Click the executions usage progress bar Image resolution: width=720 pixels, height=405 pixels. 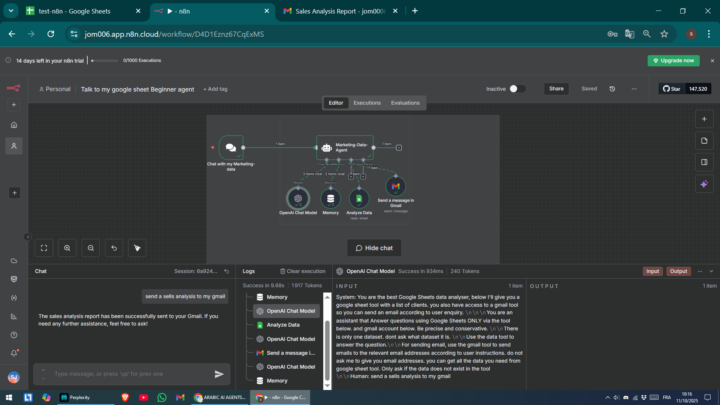(104, 61)
